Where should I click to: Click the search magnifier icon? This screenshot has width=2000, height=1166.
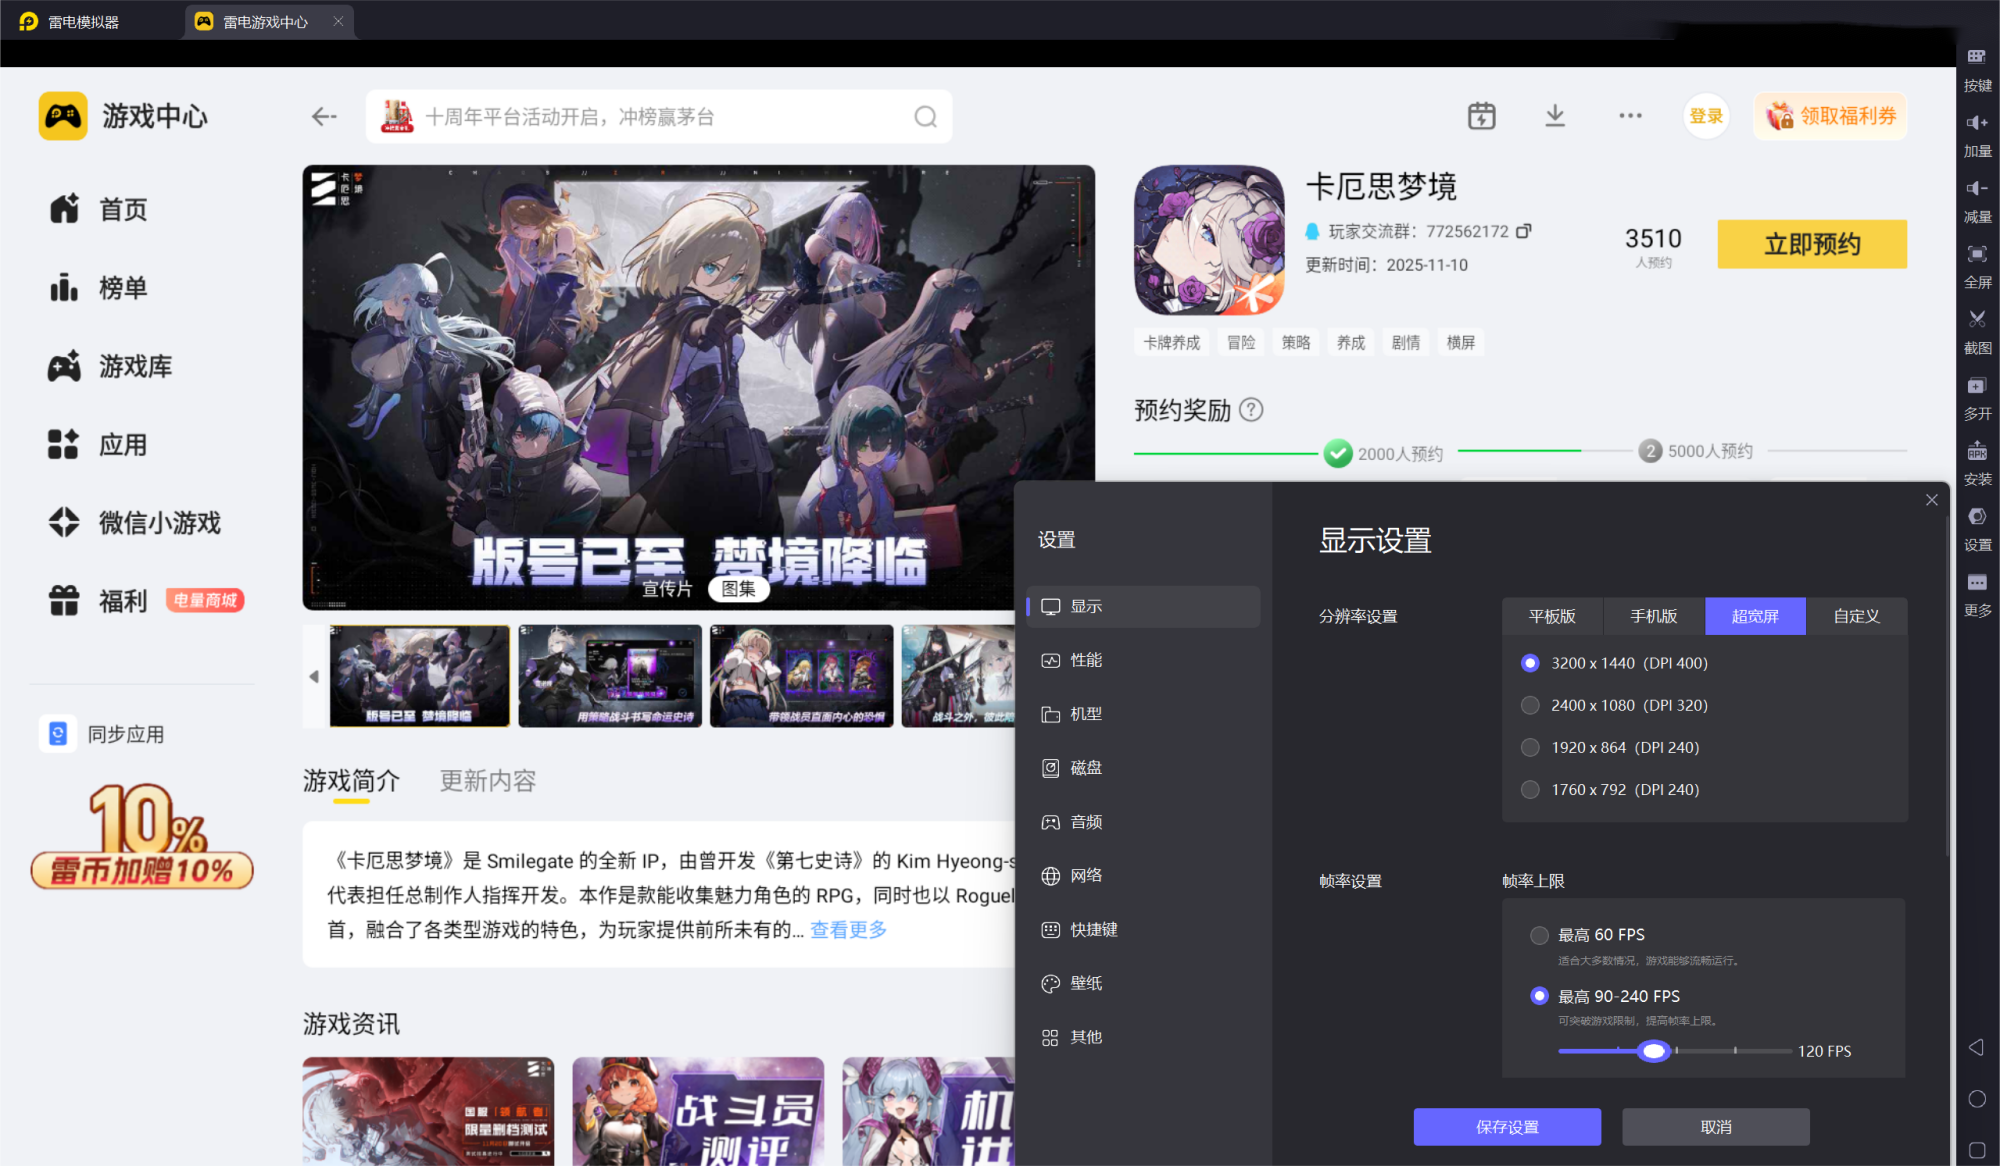925,117
